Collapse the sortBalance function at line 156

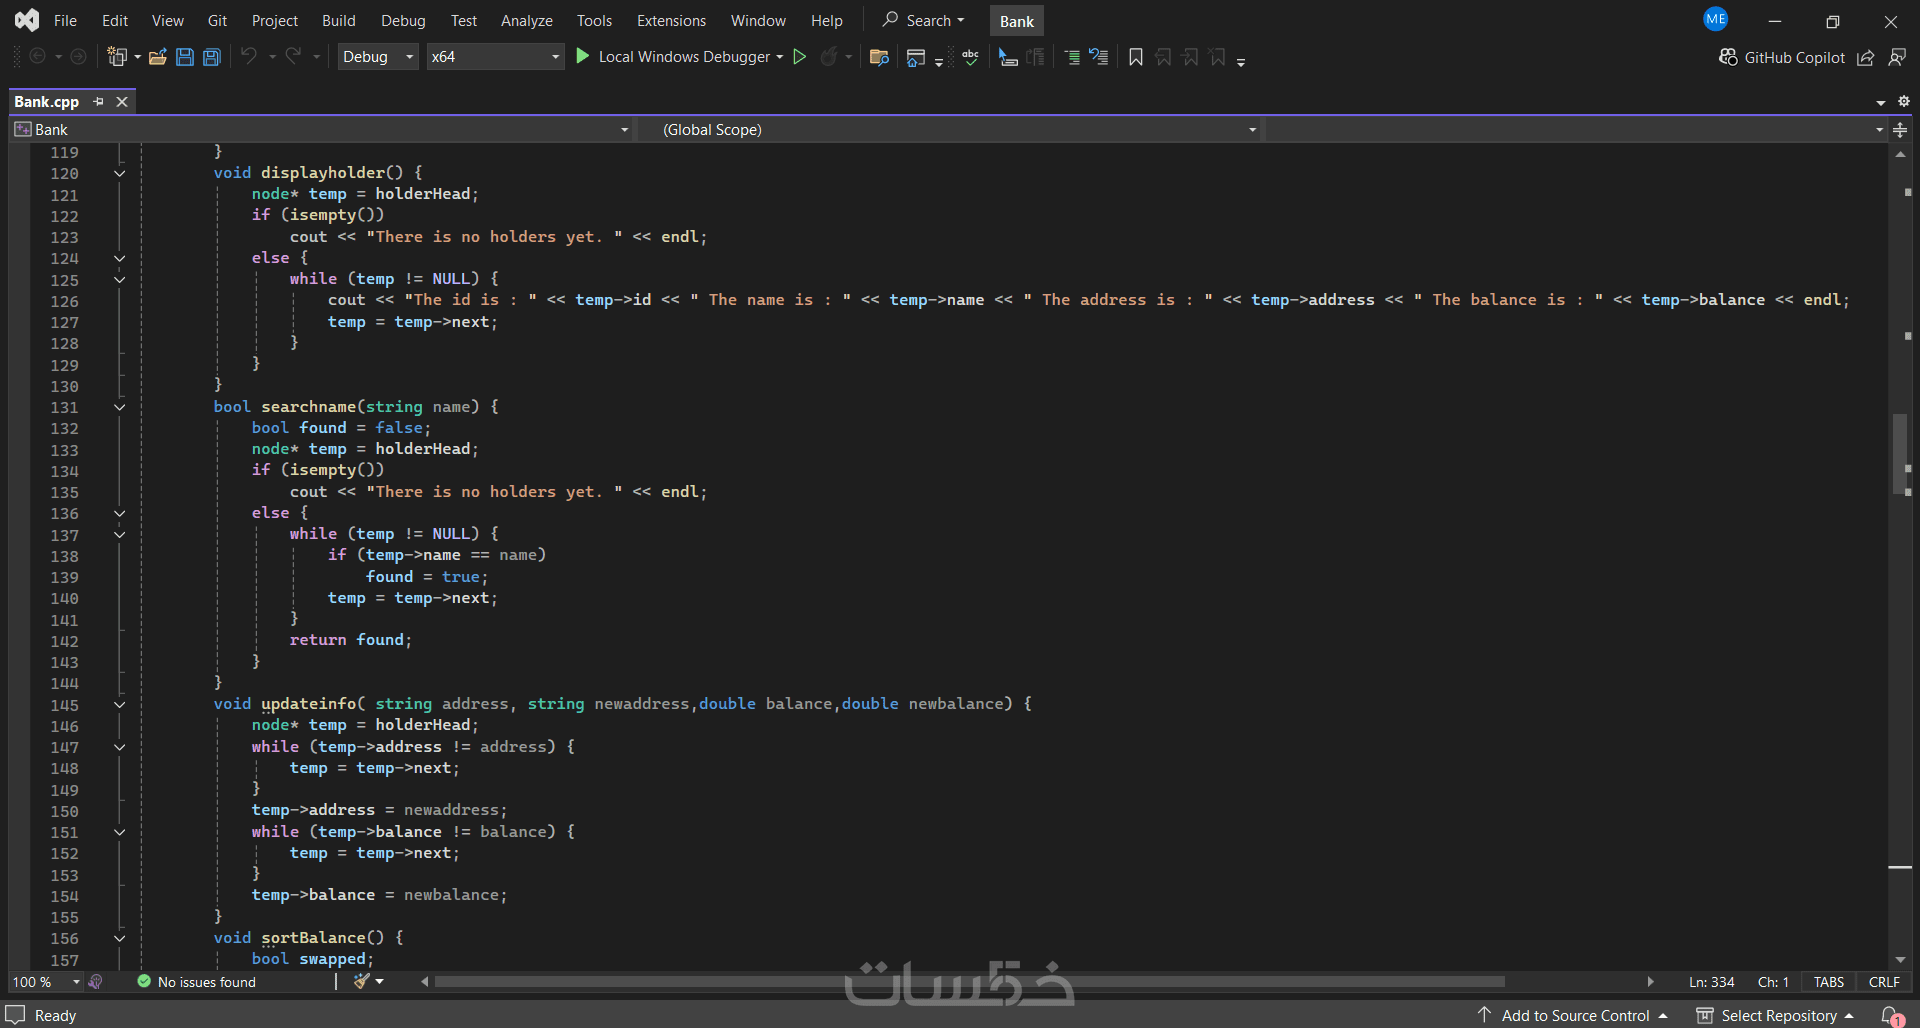pyautogui.click(x=120, y=939)
